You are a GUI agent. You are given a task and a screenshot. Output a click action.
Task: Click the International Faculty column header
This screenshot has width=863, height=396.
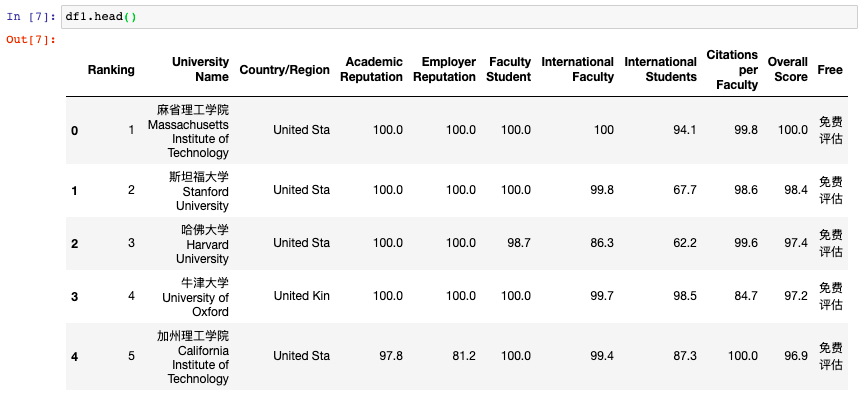[x=577, y=69]
